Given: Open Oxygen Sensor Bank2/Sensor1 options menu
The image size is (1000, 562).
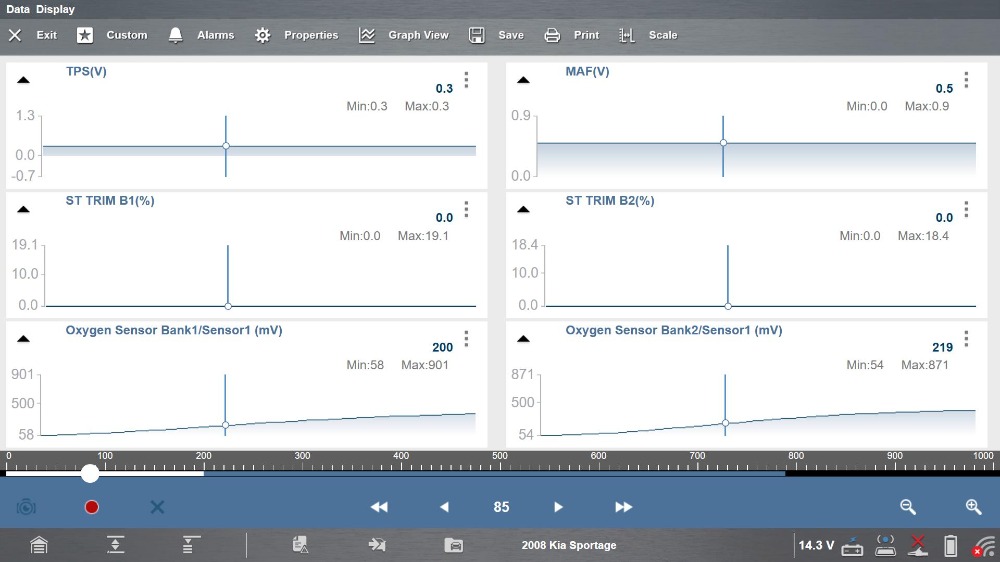Looking at the screenshot, I should (966, 339).
